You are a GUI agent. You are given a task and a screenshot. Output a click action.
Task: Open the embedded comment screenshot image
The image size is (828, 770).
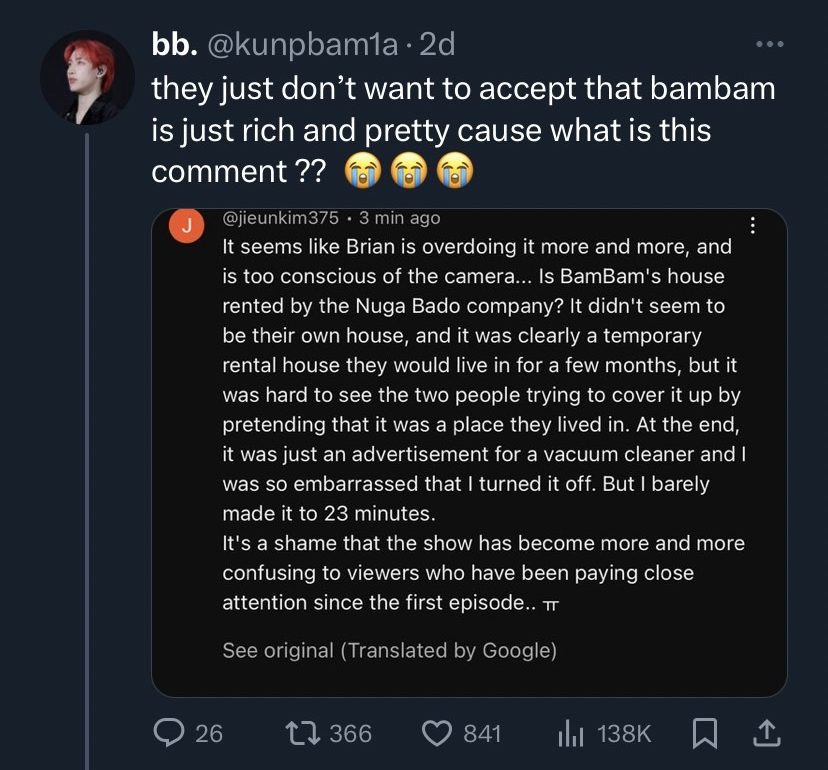click(x=469, y=453)
